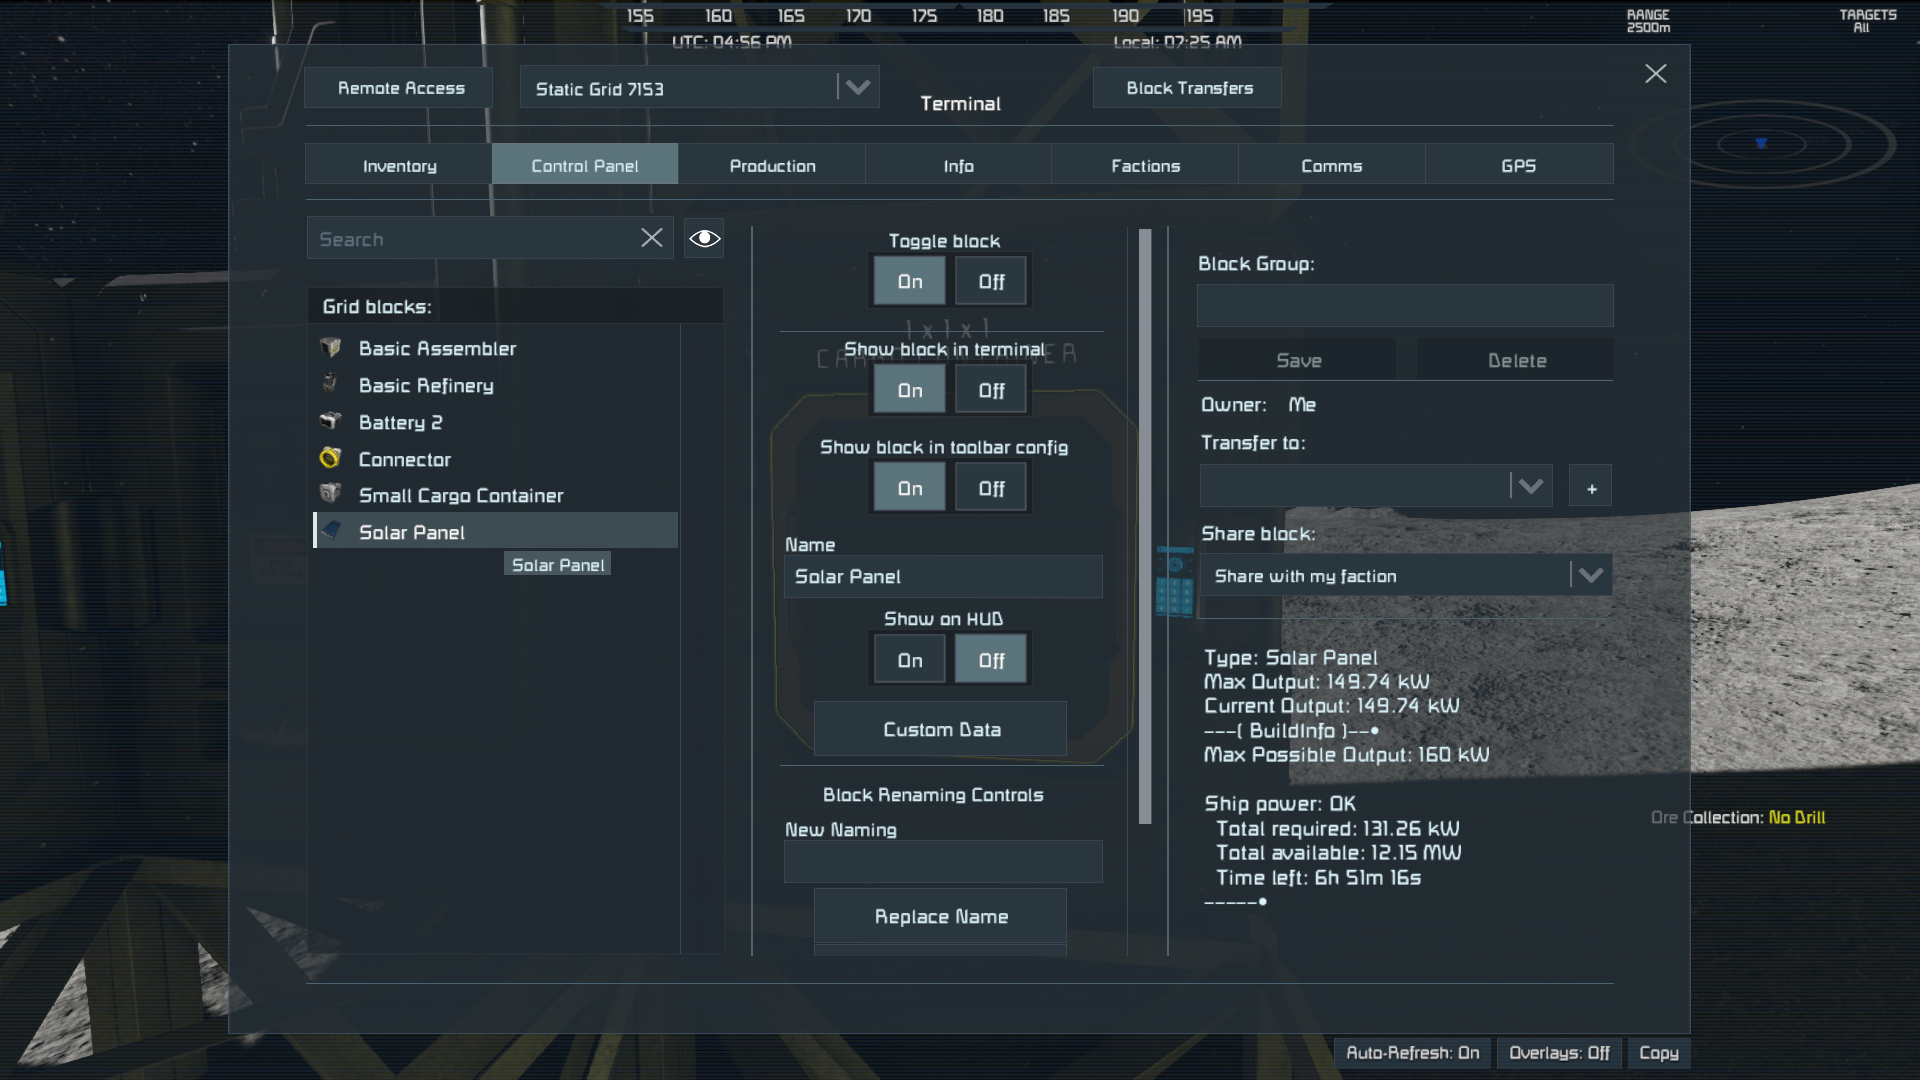Open the Production tab
The image size is (1920, 1080).
(772, 166)
